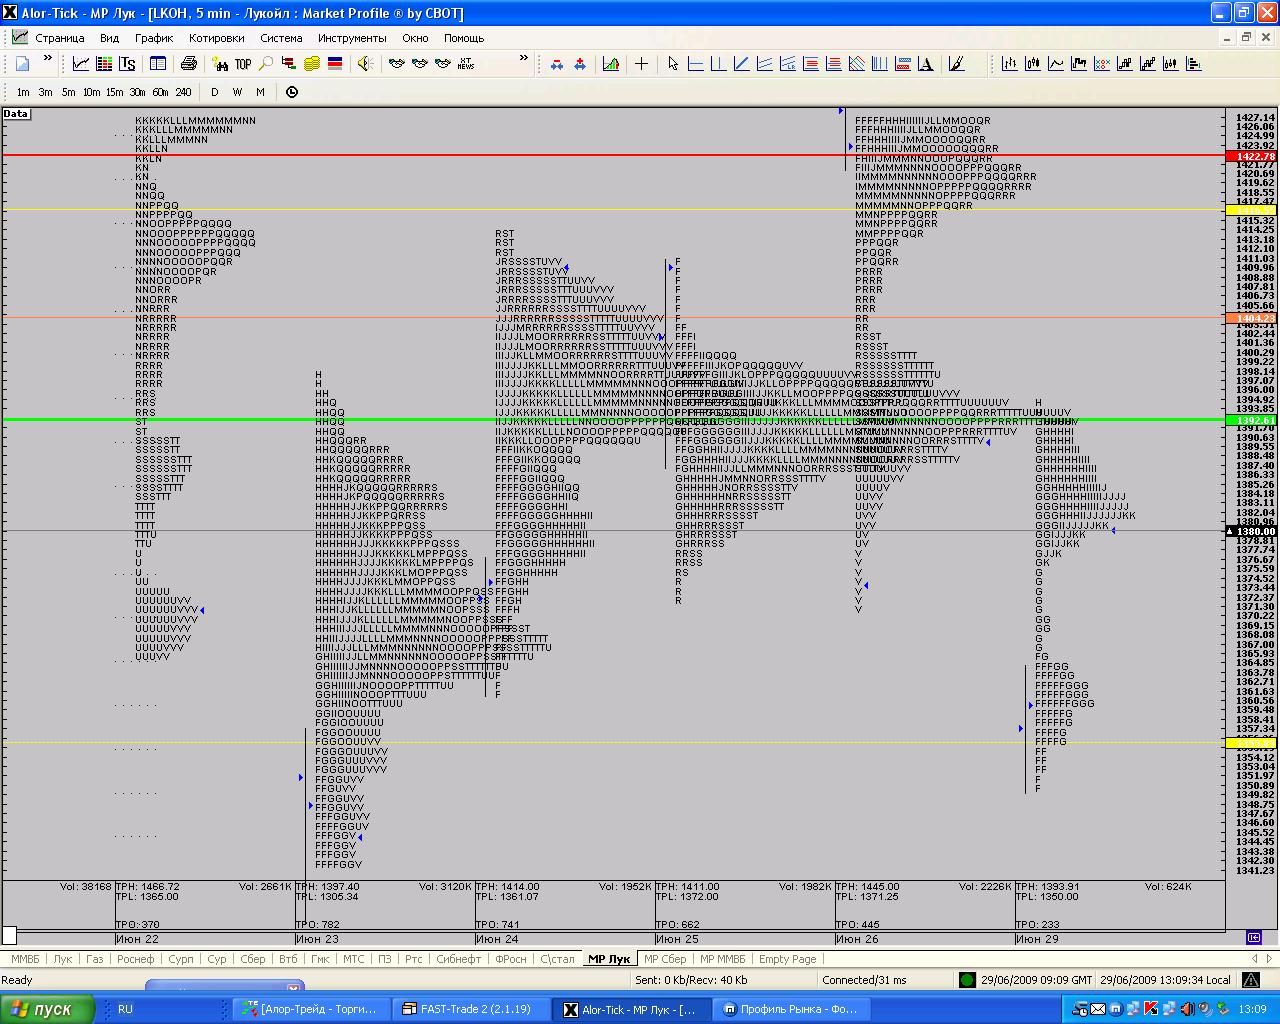This screenshot has width=1280, height=1024.
Task: Click the speaker sound icon in toolbar
Action: [x=364, y=64]
